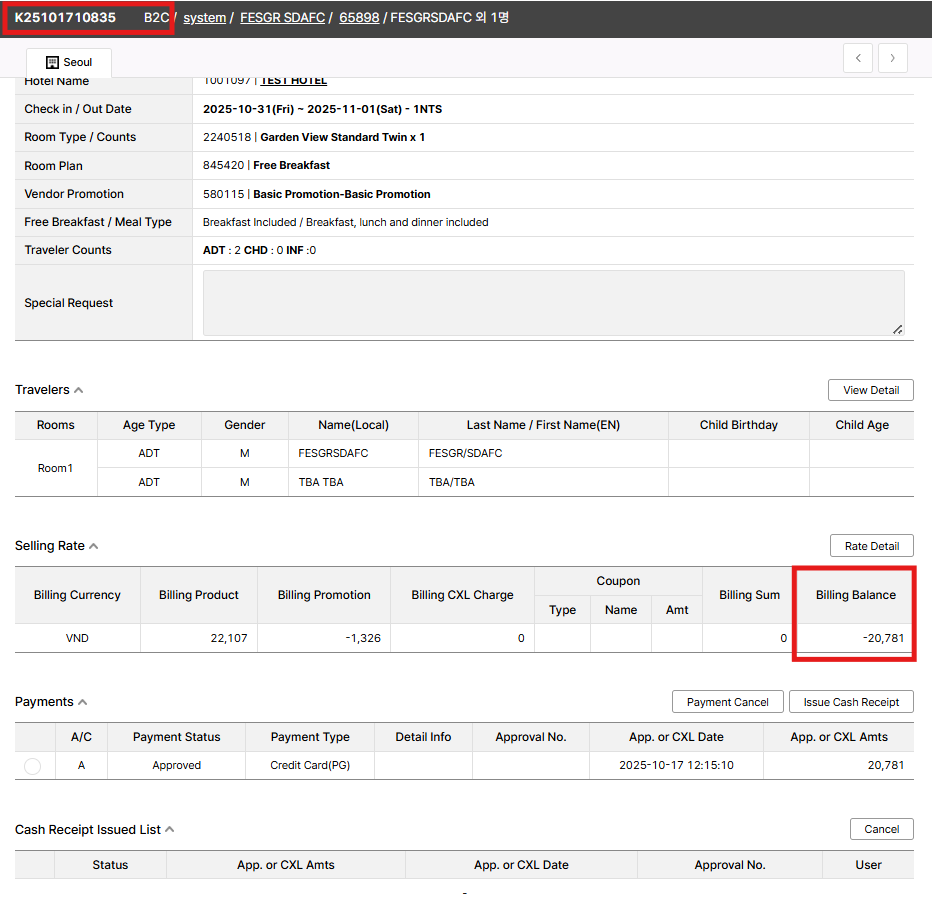Open the 65898 link in header
Viewport: 932px width, 903px height.
(359, 17)
